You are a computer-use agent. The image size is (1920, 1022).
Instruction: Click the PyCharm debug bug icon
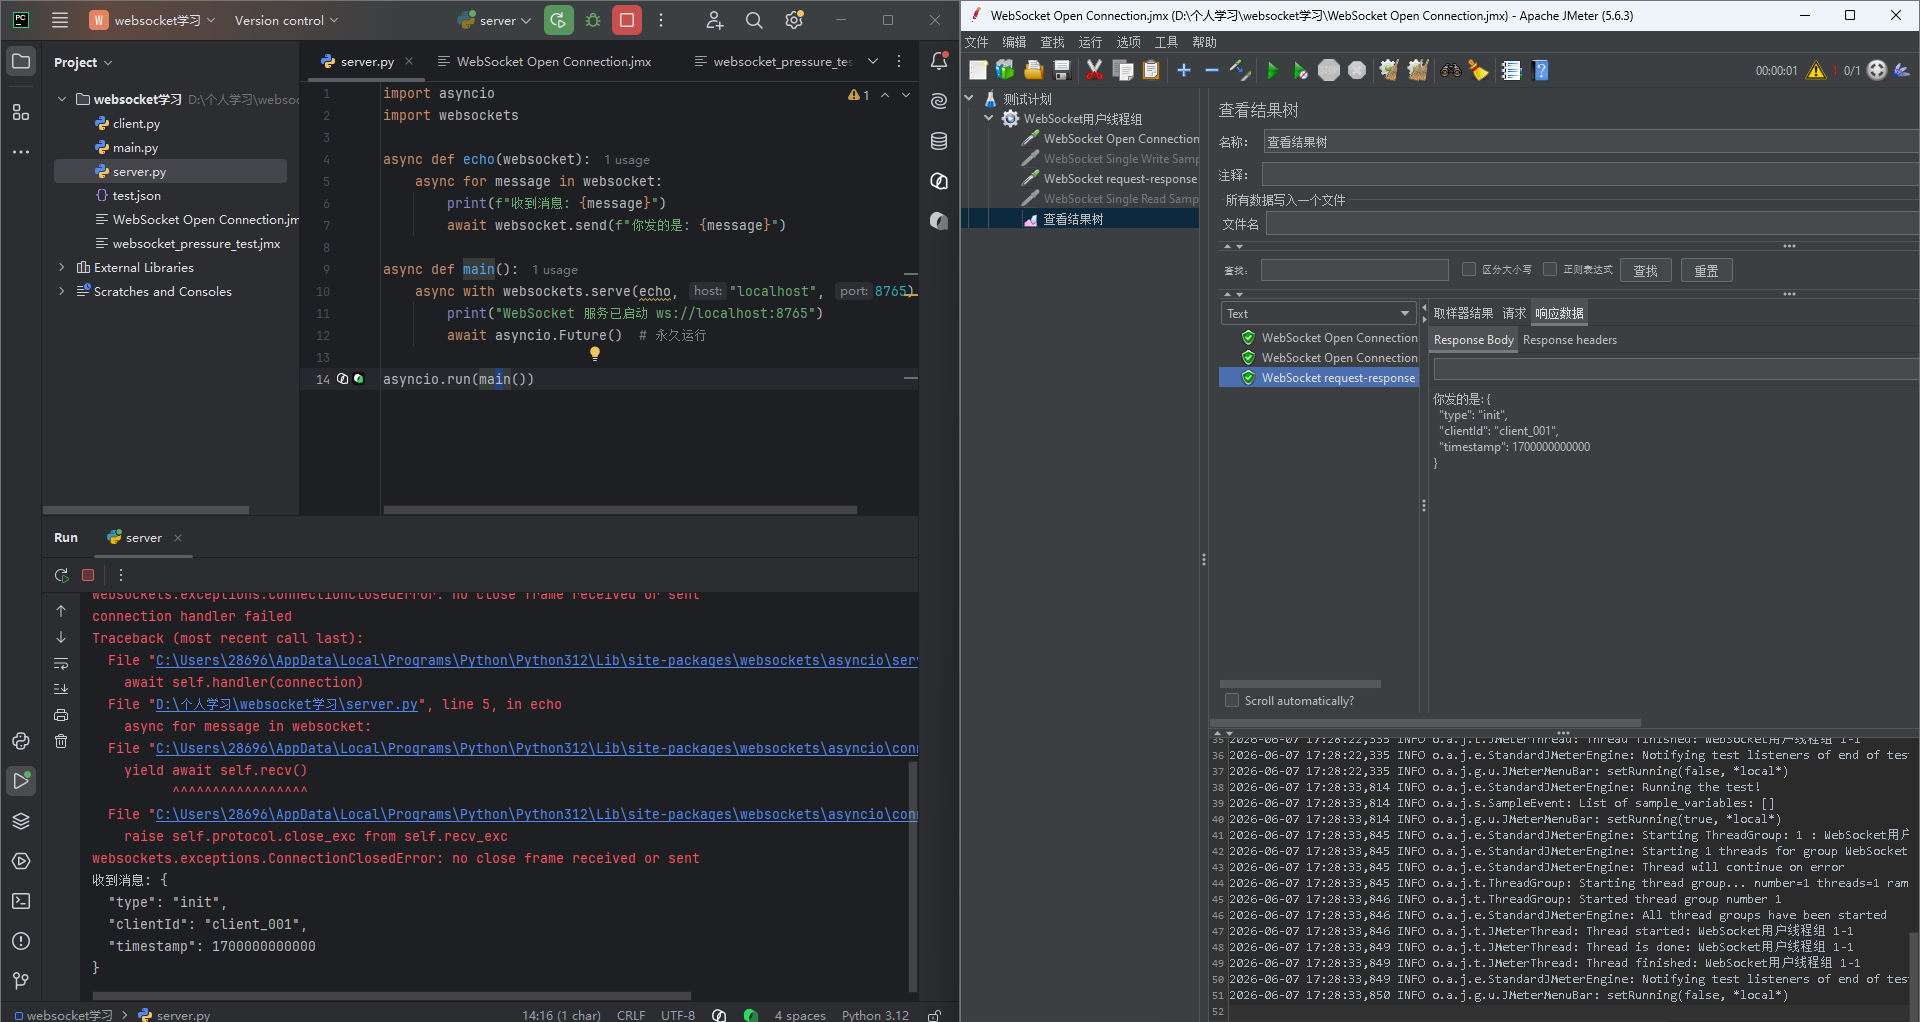tap(593, 20)
